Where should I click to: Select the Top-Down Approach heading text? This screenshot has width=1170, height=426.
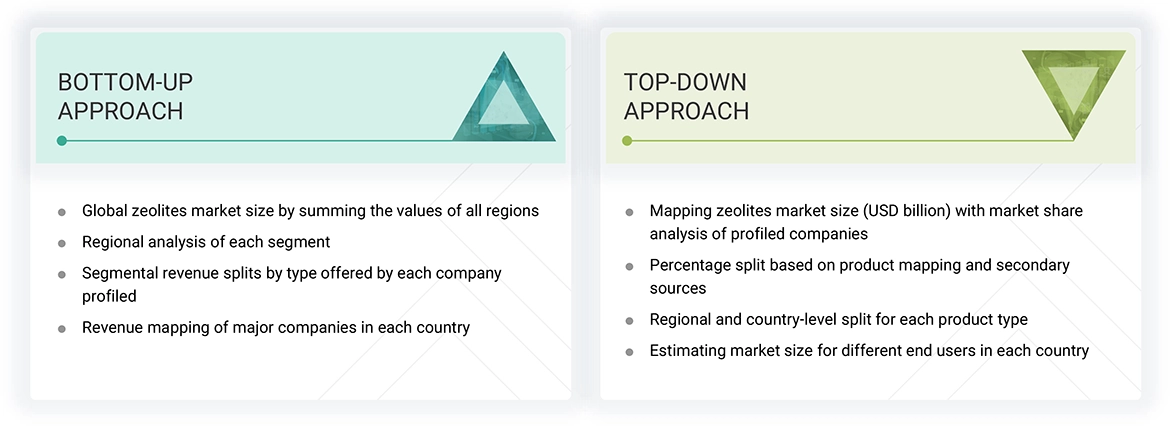[x=686, y=96]
